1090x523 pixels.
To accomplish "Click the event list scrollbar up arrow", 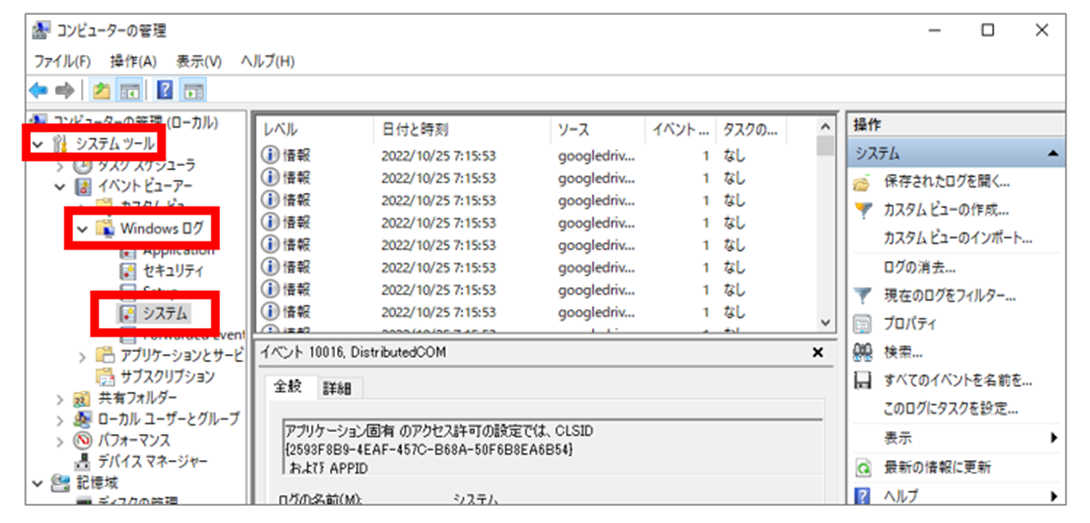I will pyautogui.click(x=825, y=127).
